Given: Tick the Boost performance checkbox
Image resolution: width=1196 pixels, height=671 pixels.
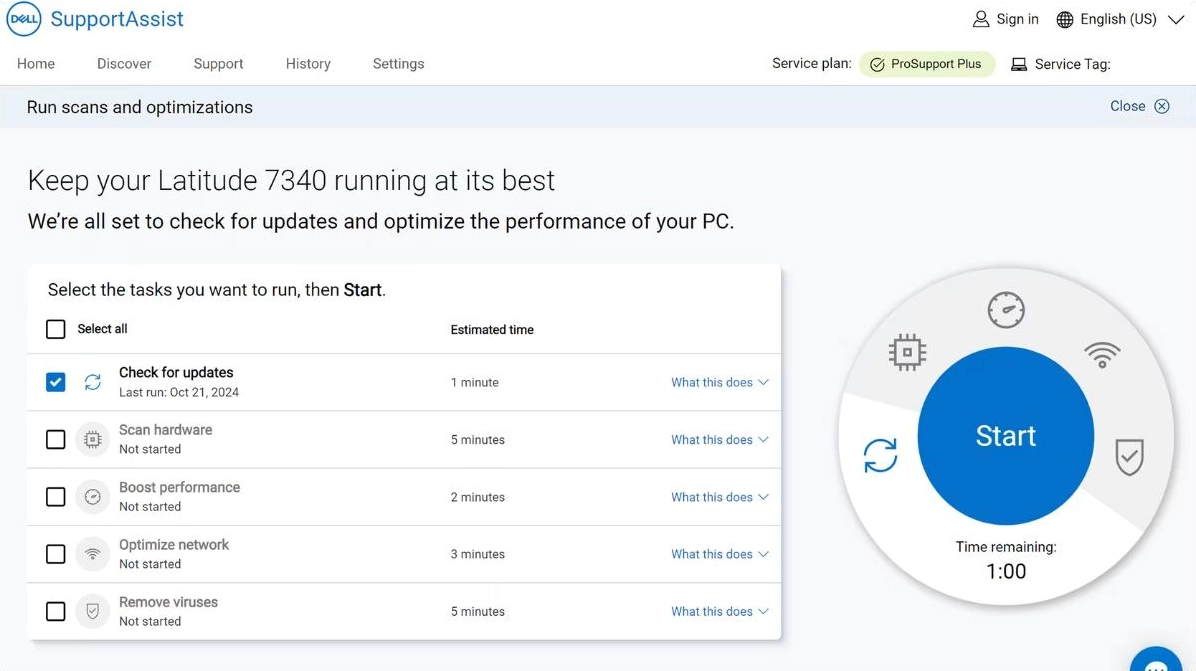Looking at the screenshot, I should [x=56, y=497].
